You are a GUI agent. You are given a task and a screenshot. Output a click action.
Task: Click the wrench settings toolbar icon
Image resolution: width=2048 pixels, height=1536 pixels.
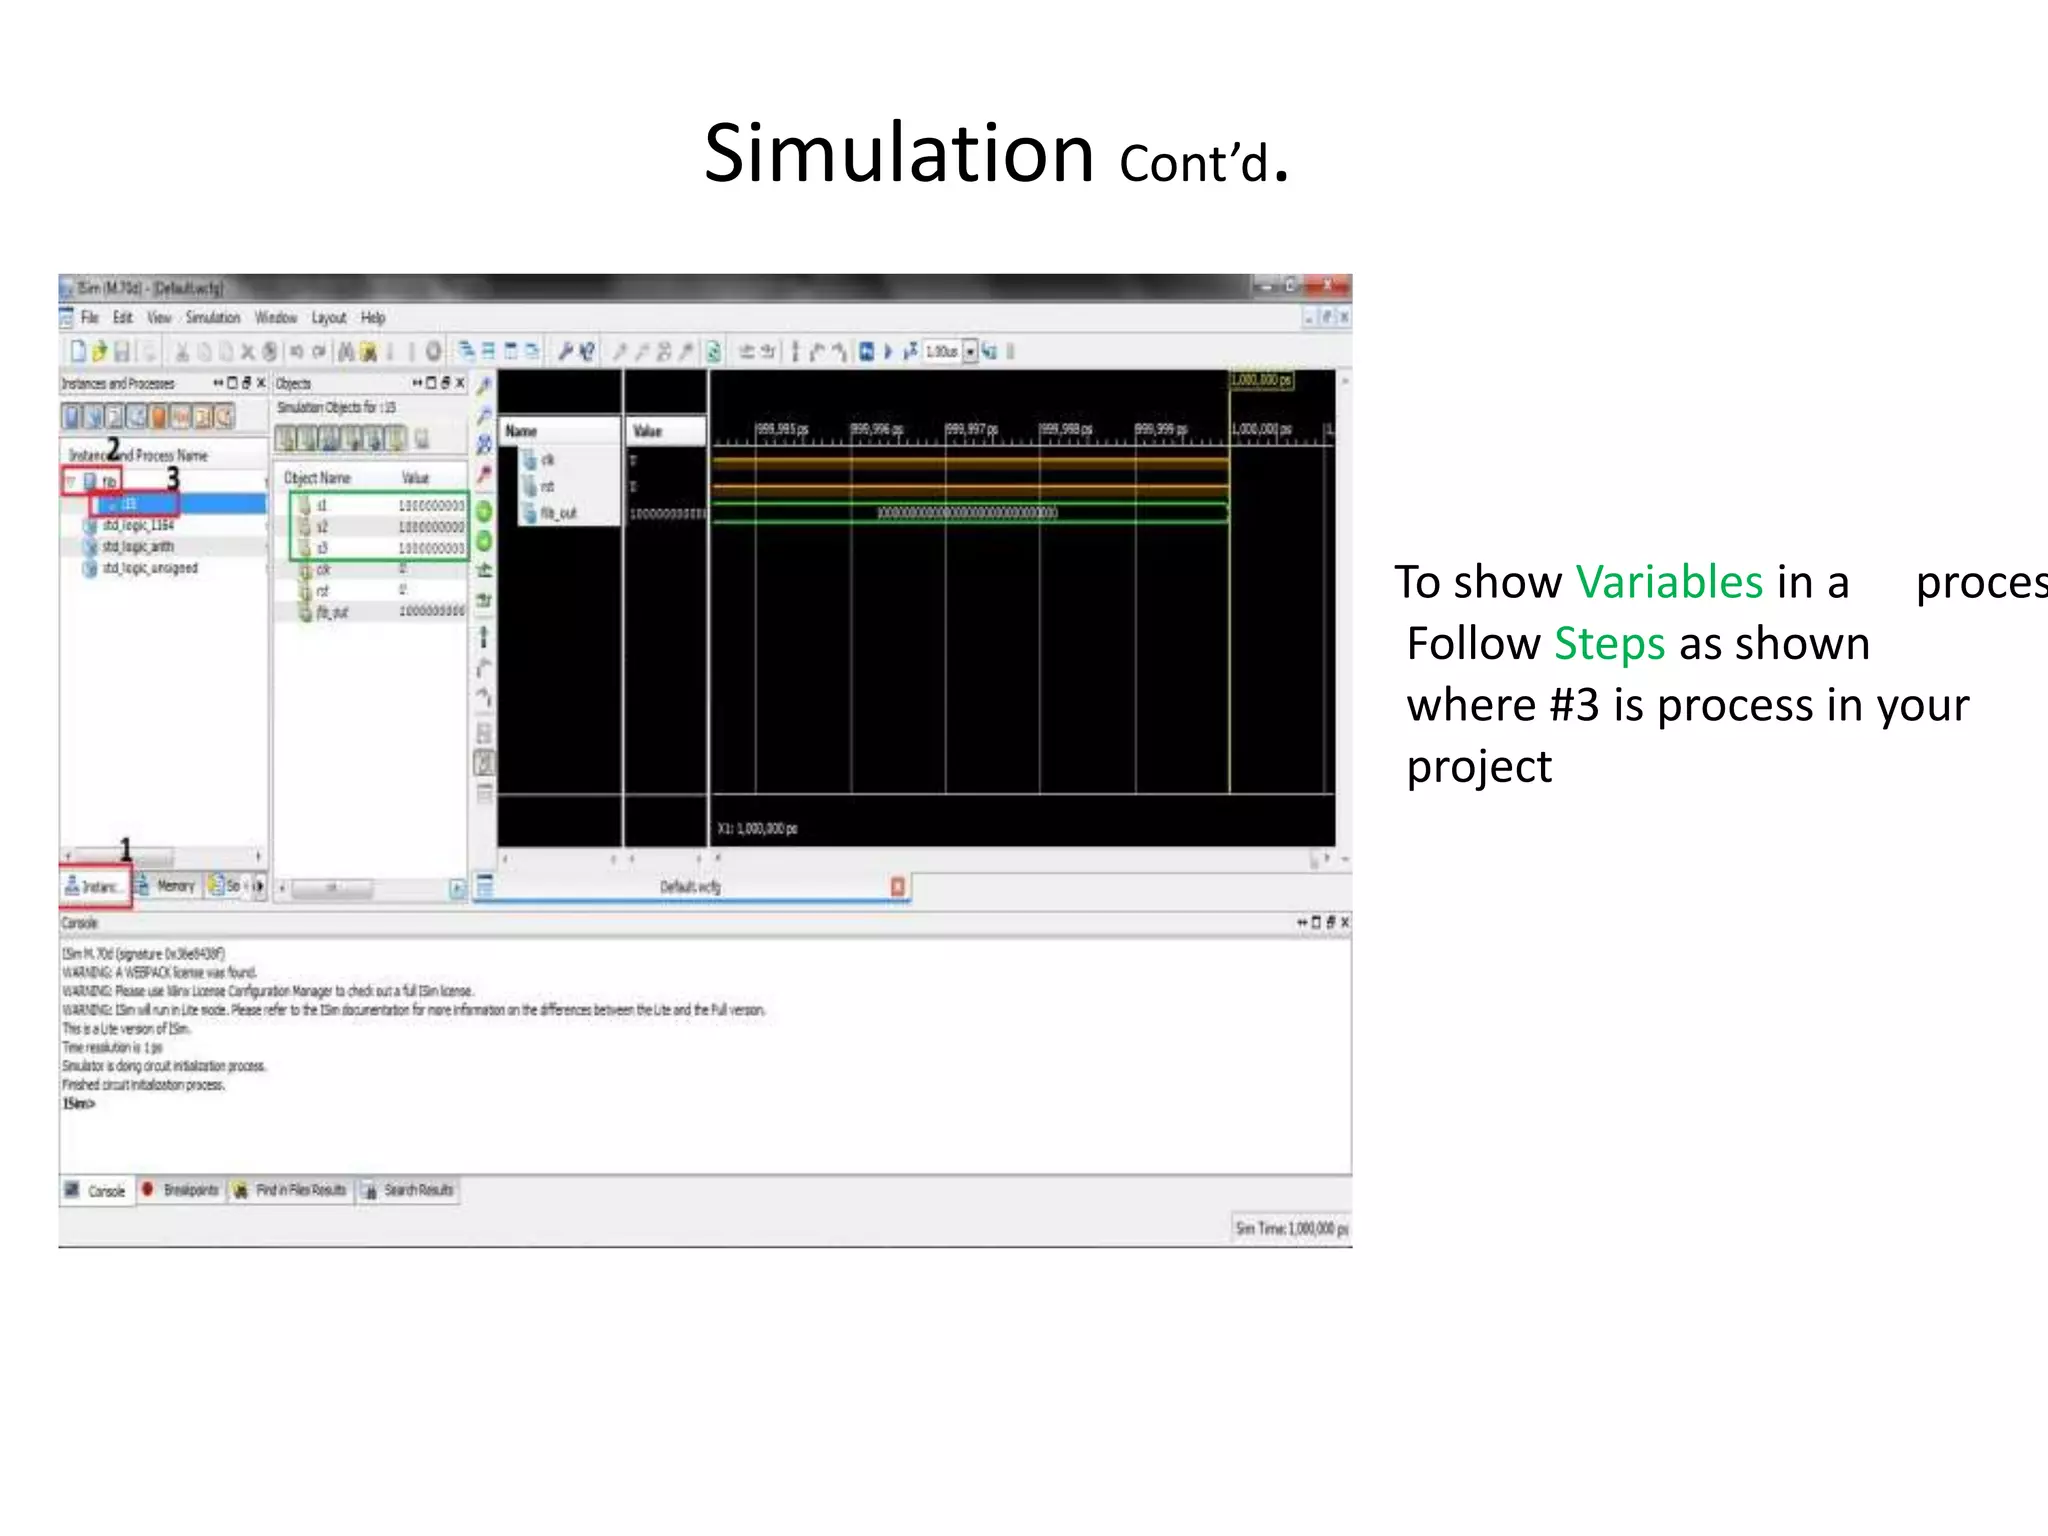[566, 351]
